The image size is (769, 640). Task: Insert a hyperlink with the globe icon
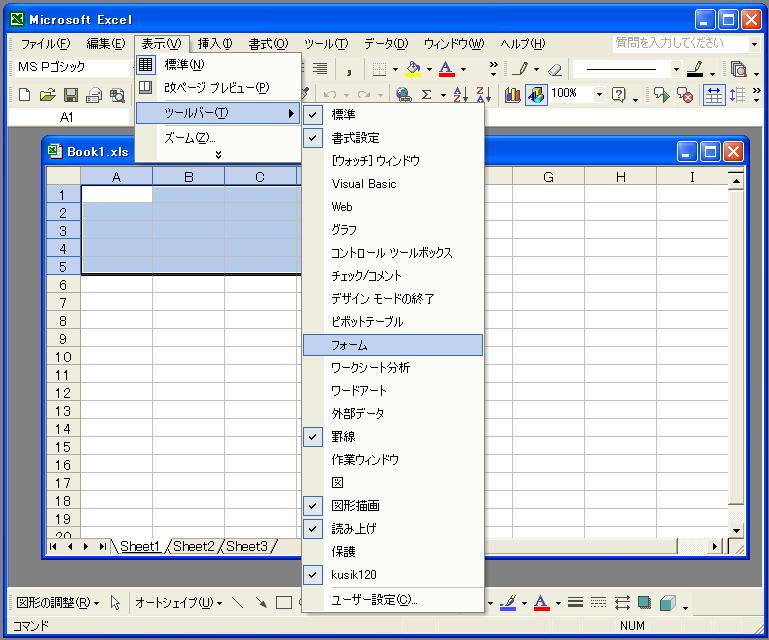point(403,94)
